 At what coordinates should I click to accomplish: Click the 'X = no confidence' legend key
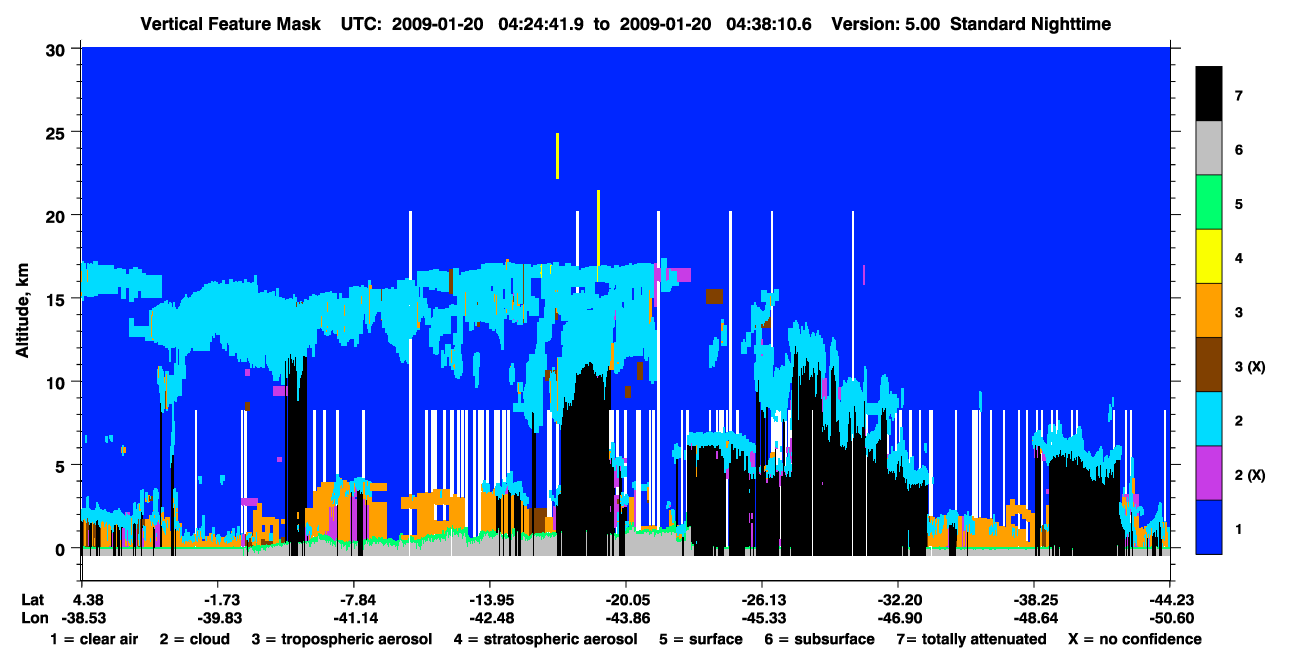(1135, 639)
